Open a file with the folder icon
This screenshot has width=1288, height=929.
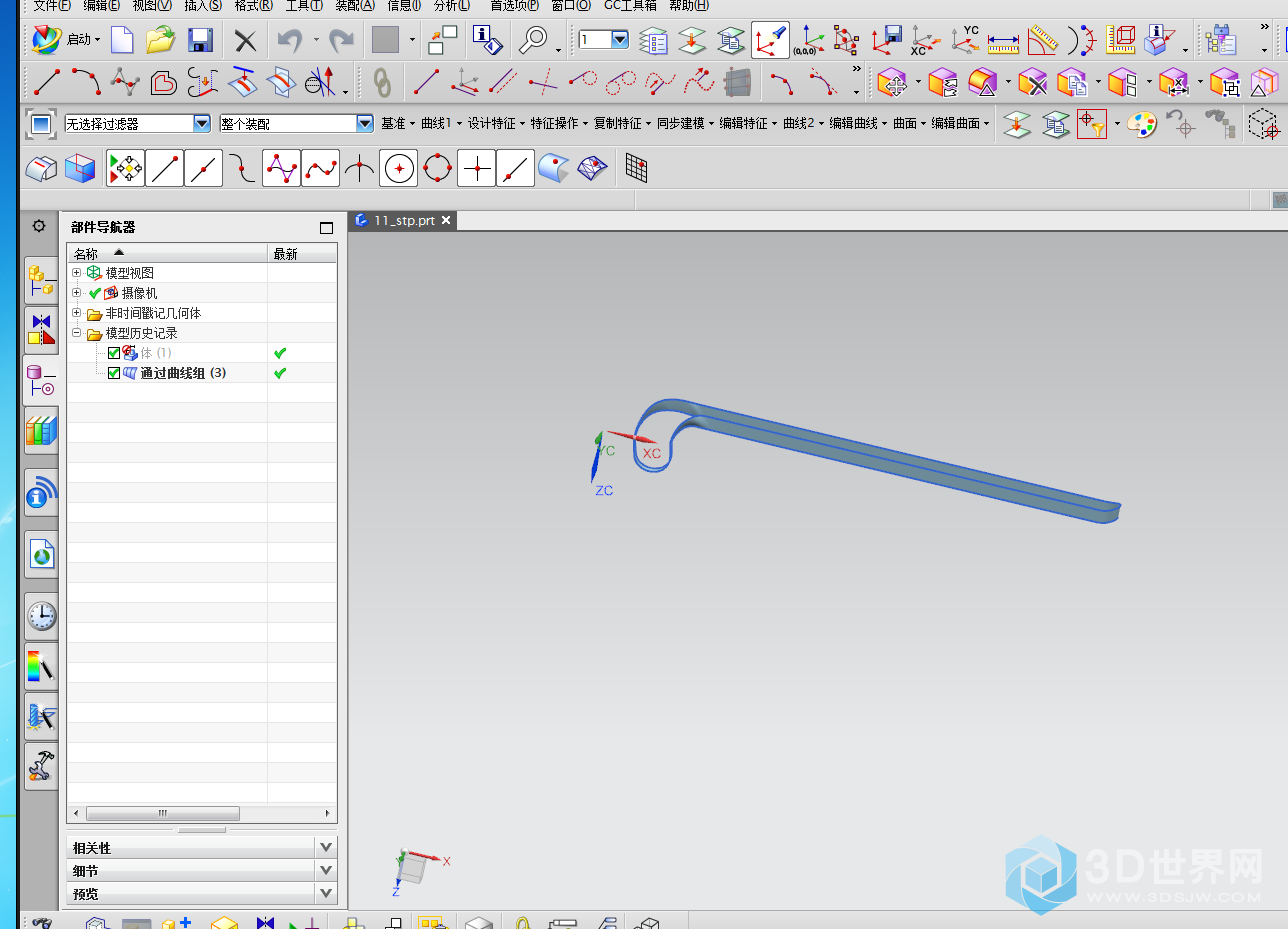[x=160, y=40]
